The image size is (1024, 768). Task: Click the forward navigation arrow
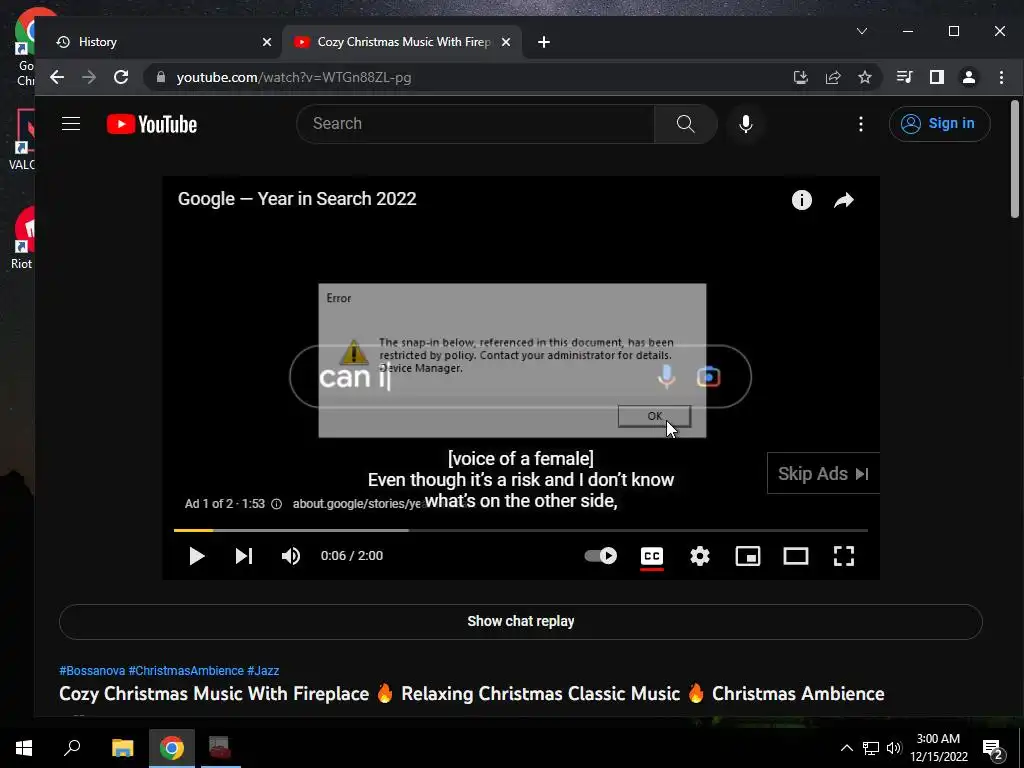point(89,77)
